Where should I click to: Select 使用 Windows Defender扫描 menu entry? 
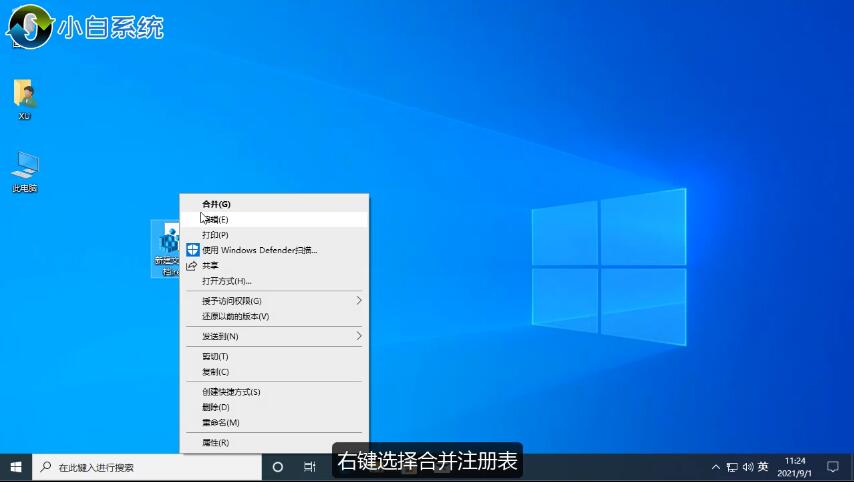tap(259, 250)
